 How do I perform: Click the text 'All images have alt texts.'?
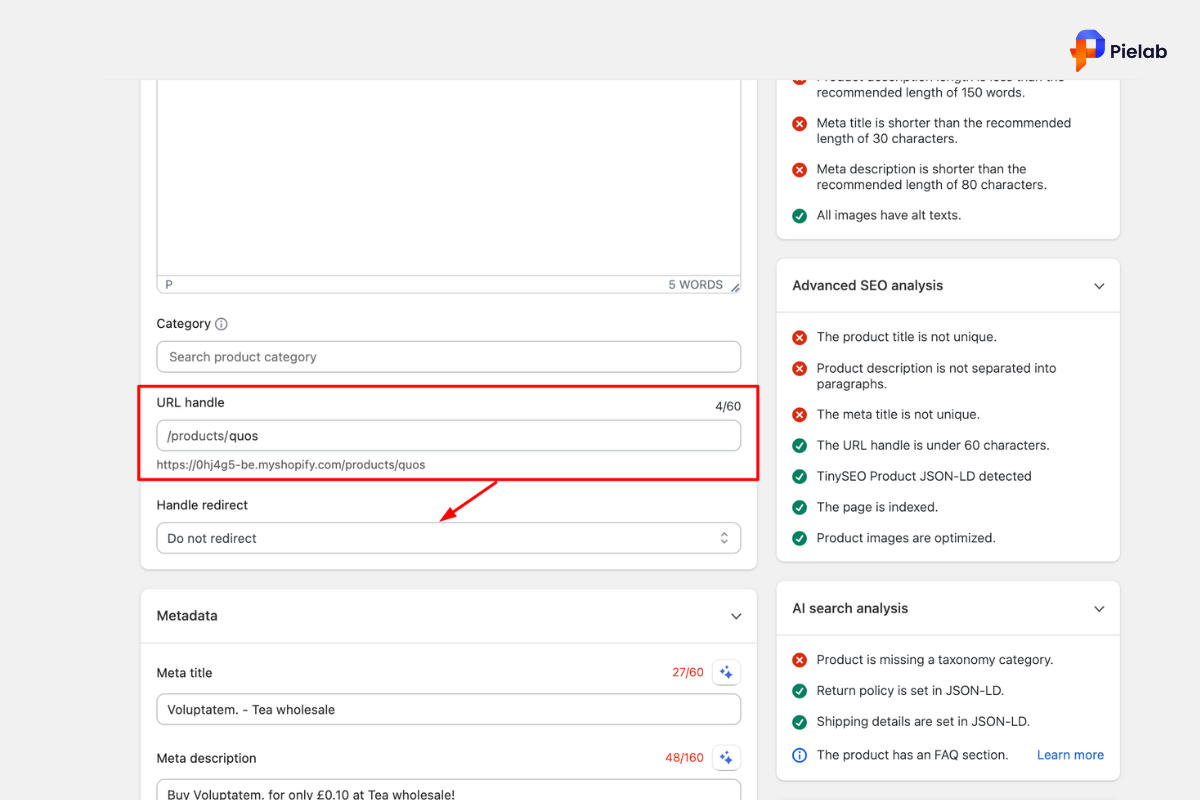pyautogui.click(x=889, y=215)
